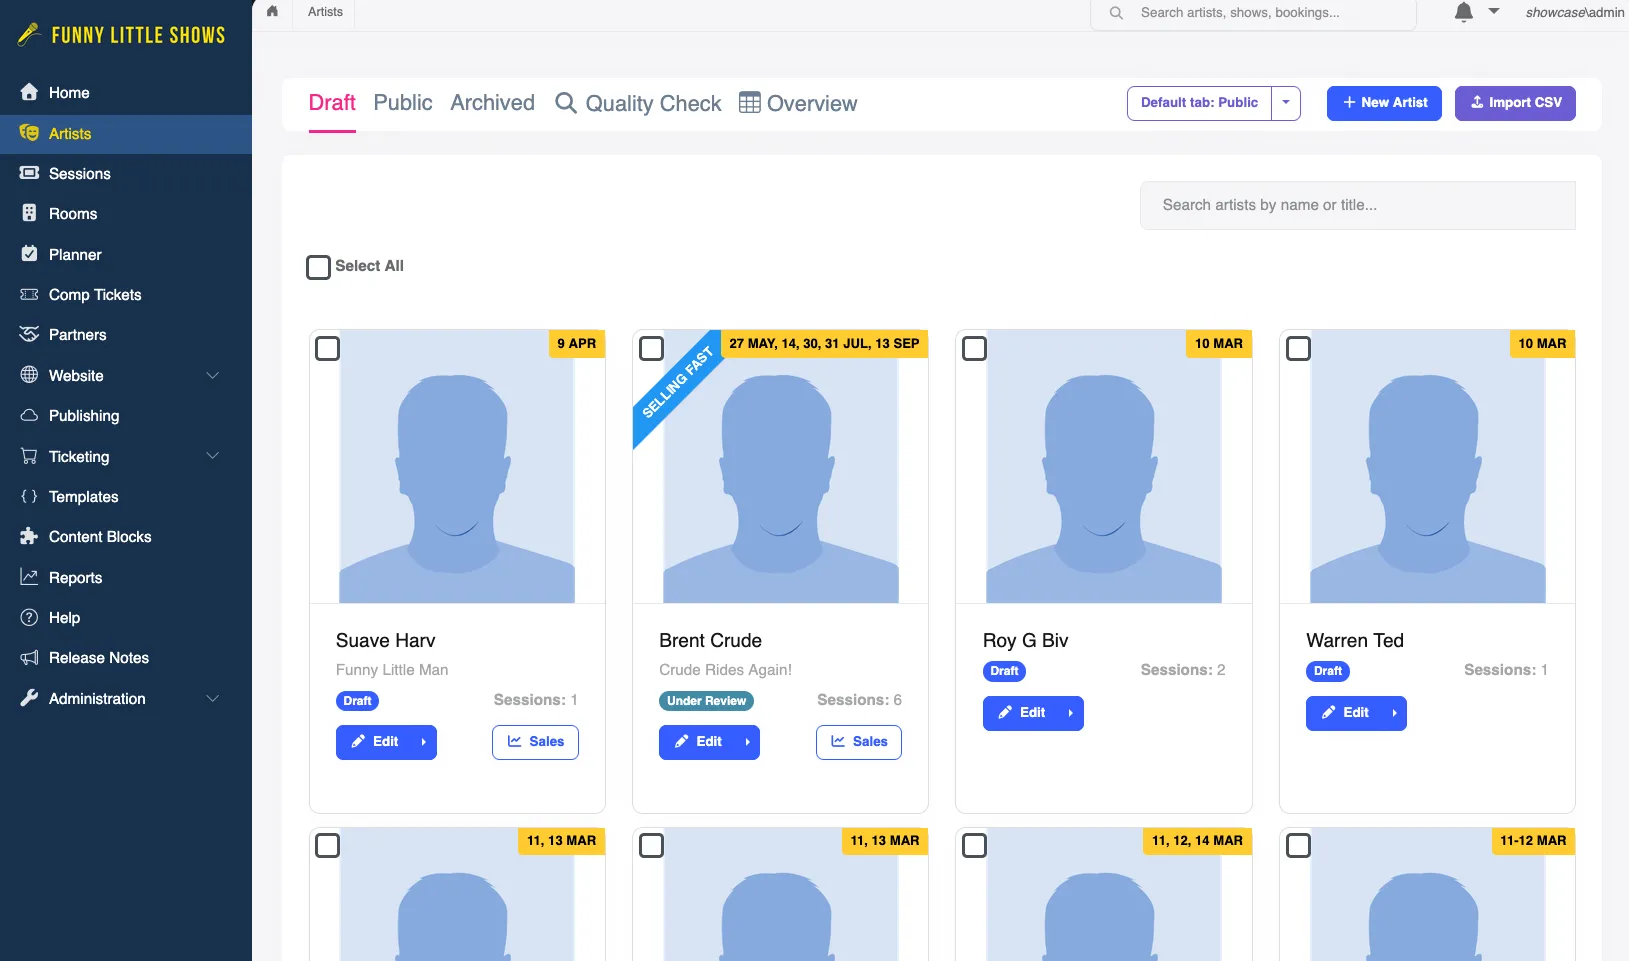Expand the Ticketing sidebar submenu
The image size is (1629, 961).
click(212, 456)
